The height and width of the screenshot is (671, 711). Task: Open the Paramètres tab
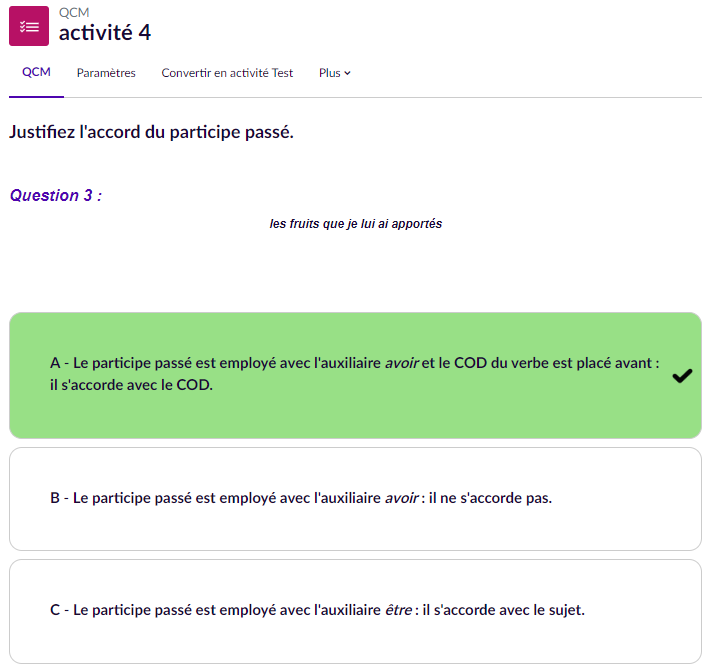[x=106, y=73]
